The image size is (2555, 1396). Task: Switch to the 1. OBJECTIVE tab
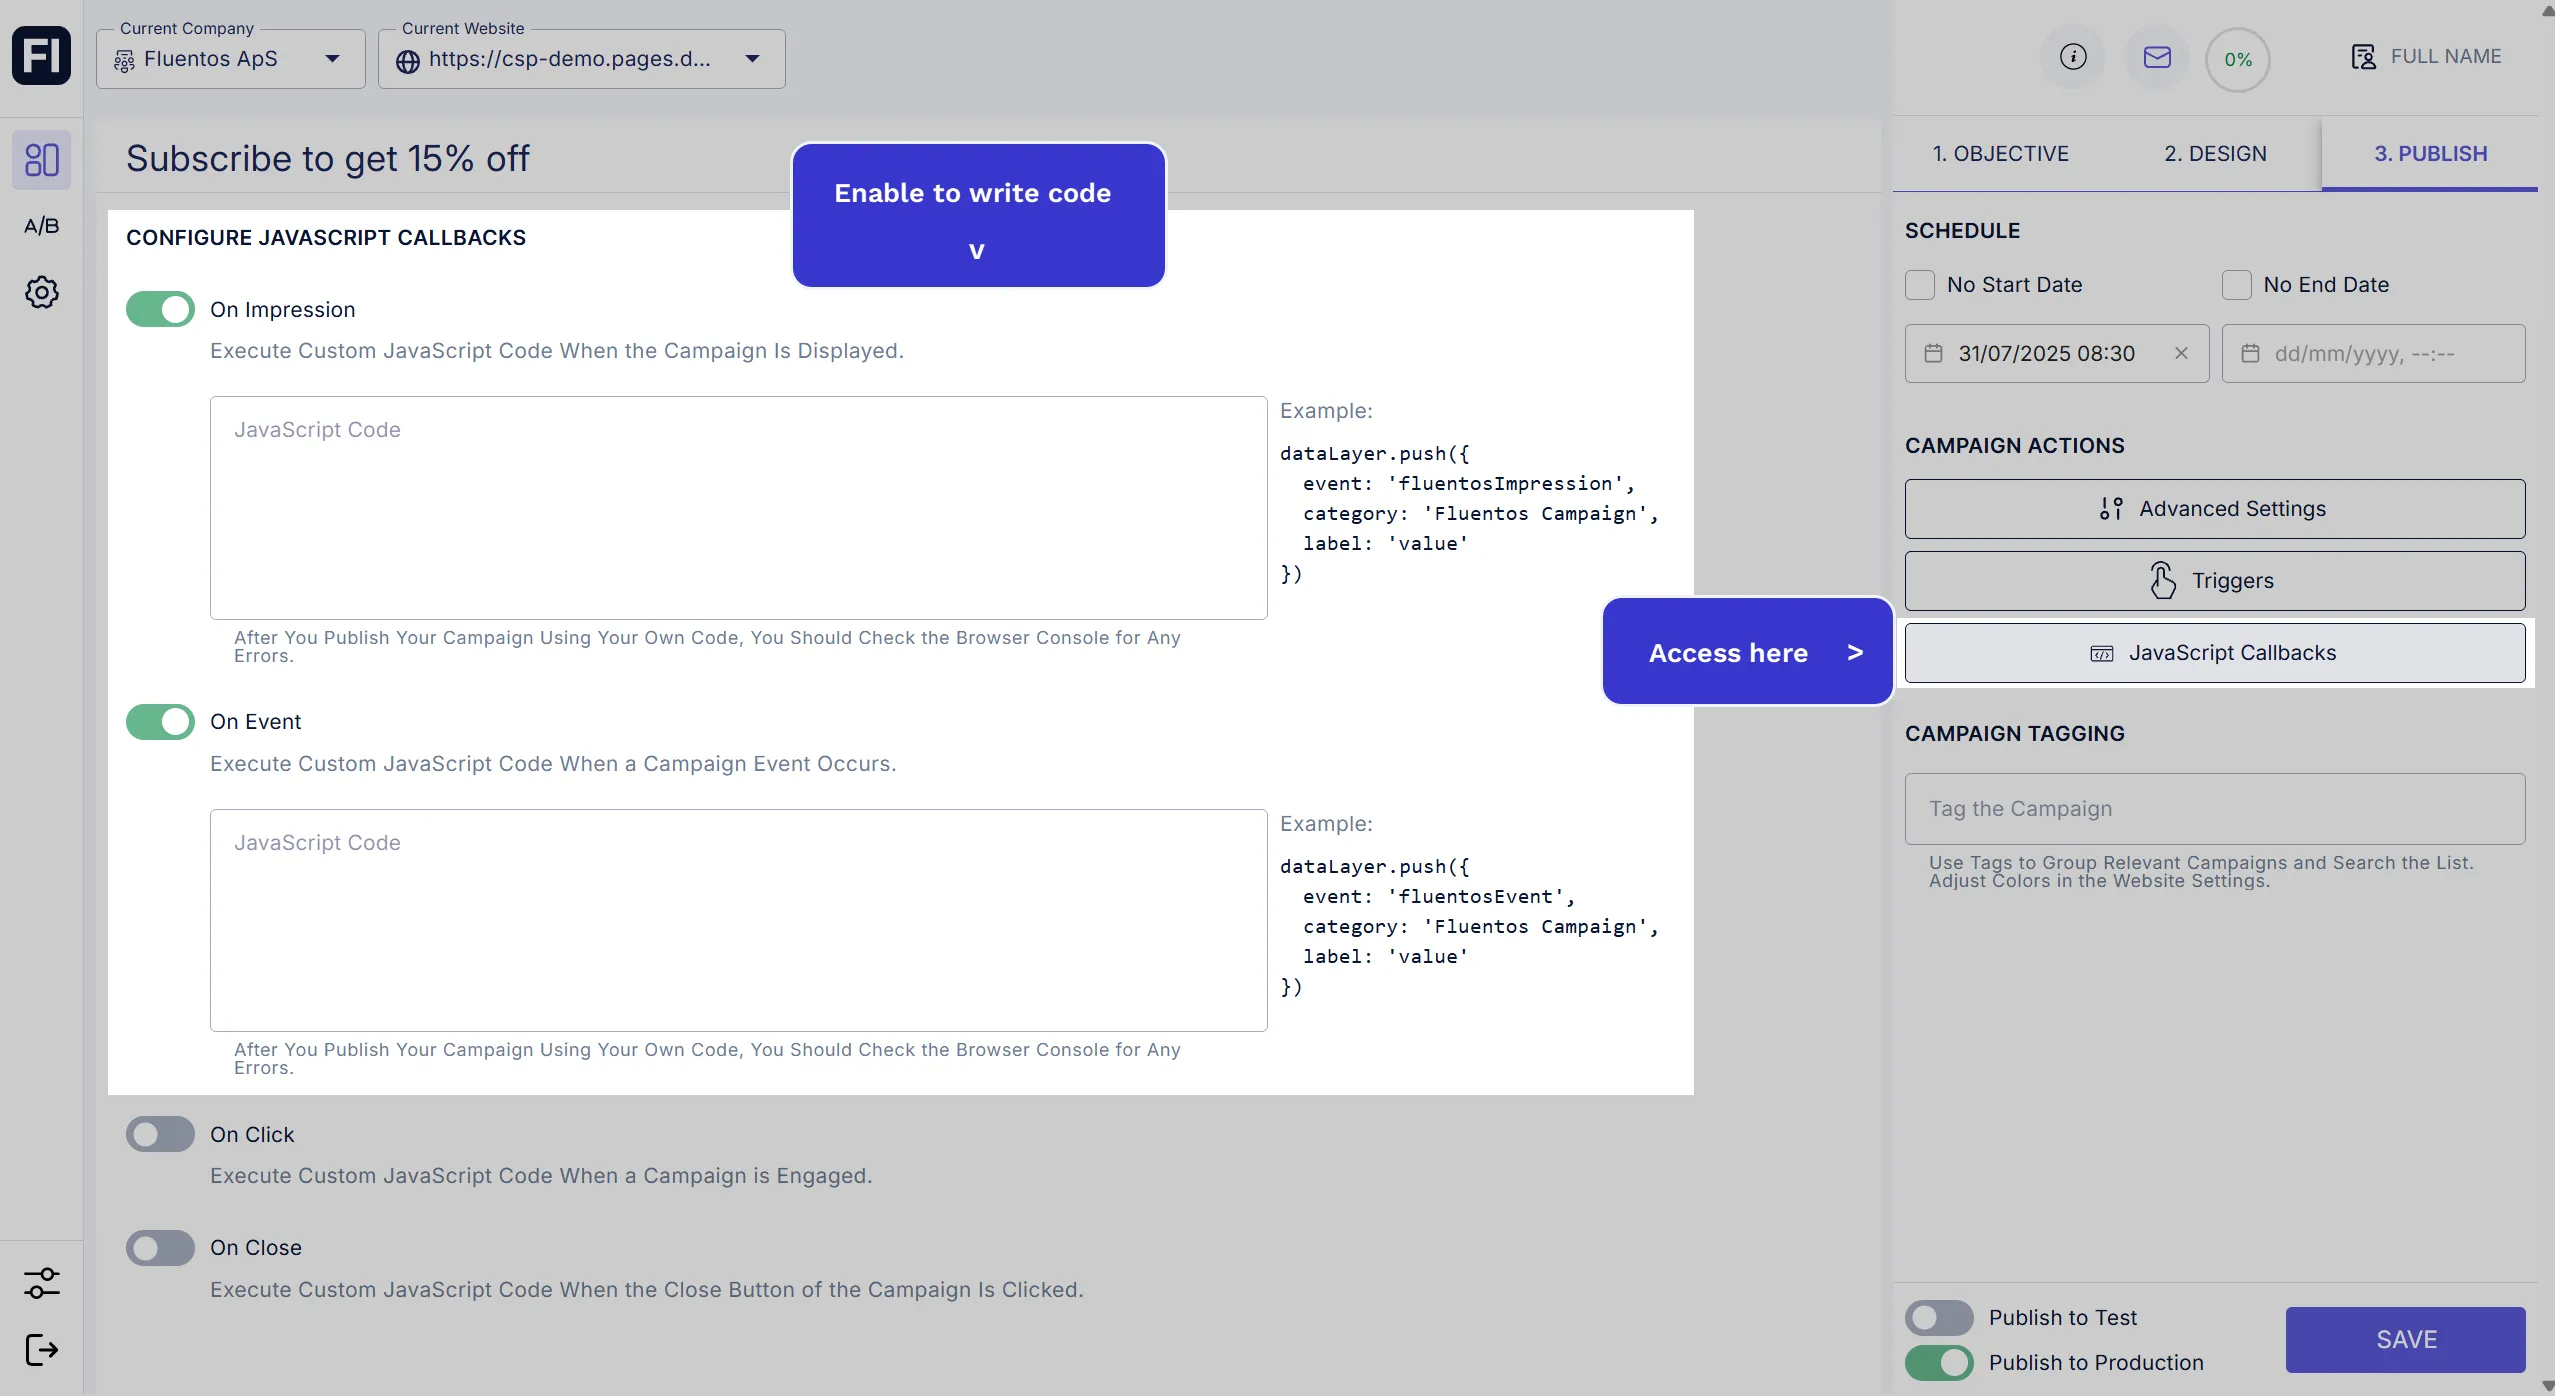(x=2000, y=154)
